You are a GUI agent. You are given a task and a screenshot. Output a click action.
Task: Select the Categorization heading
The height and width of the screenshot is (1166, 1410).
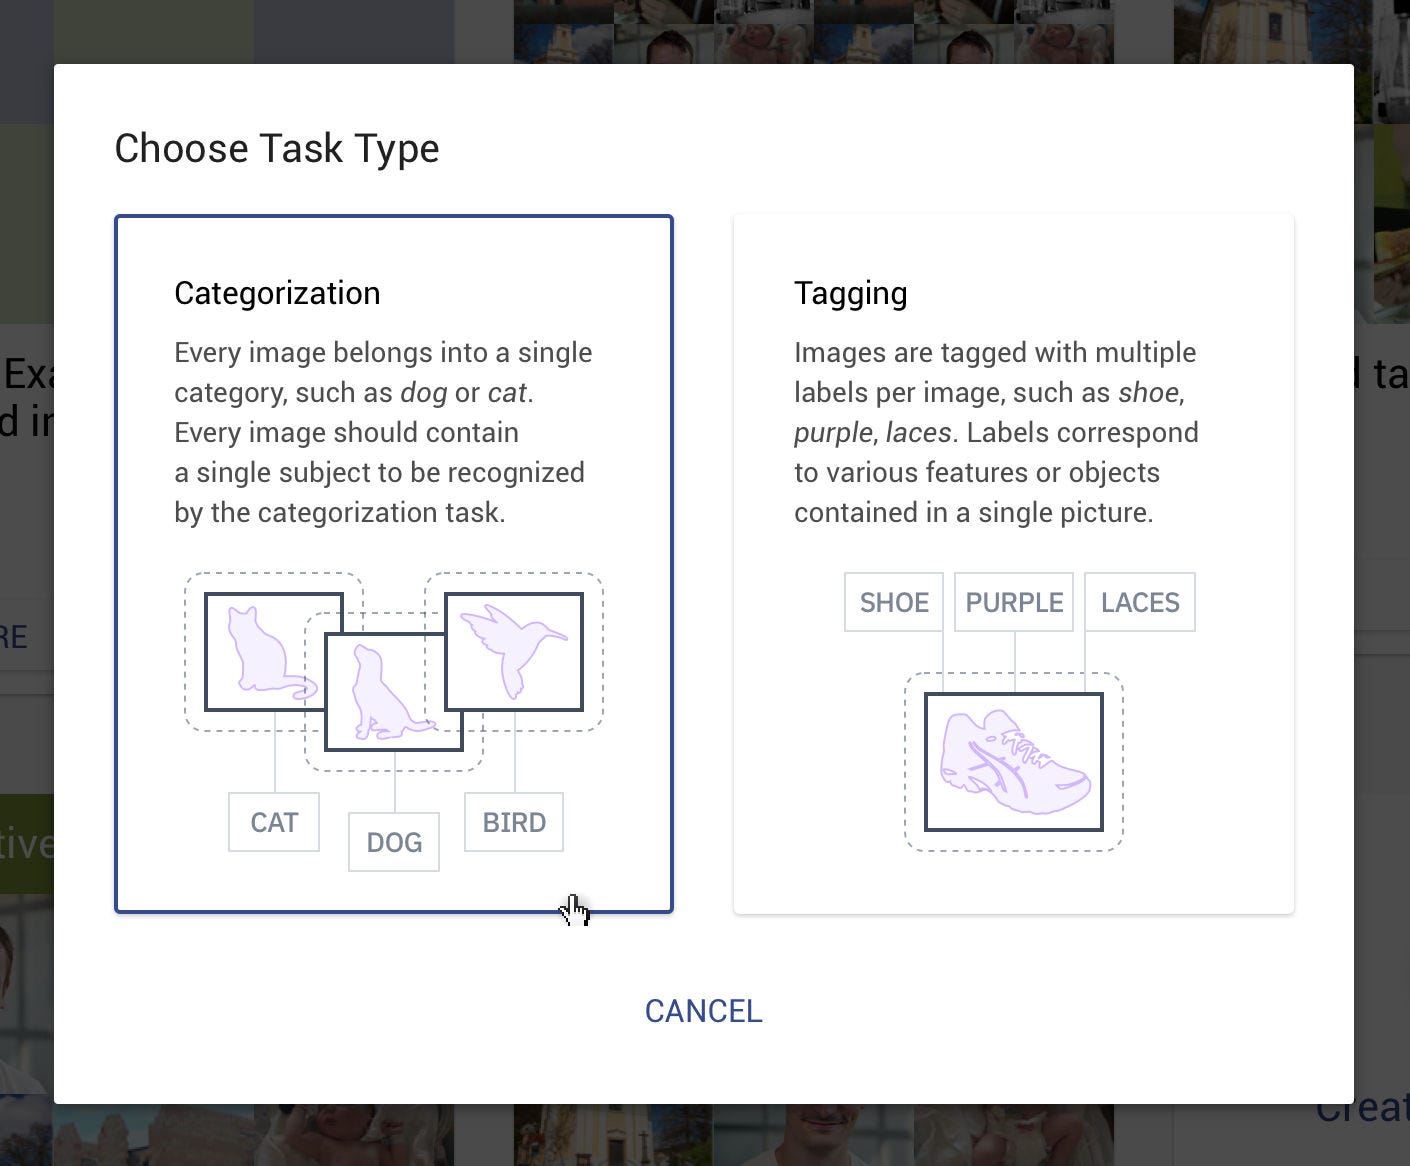click(277, 293)
